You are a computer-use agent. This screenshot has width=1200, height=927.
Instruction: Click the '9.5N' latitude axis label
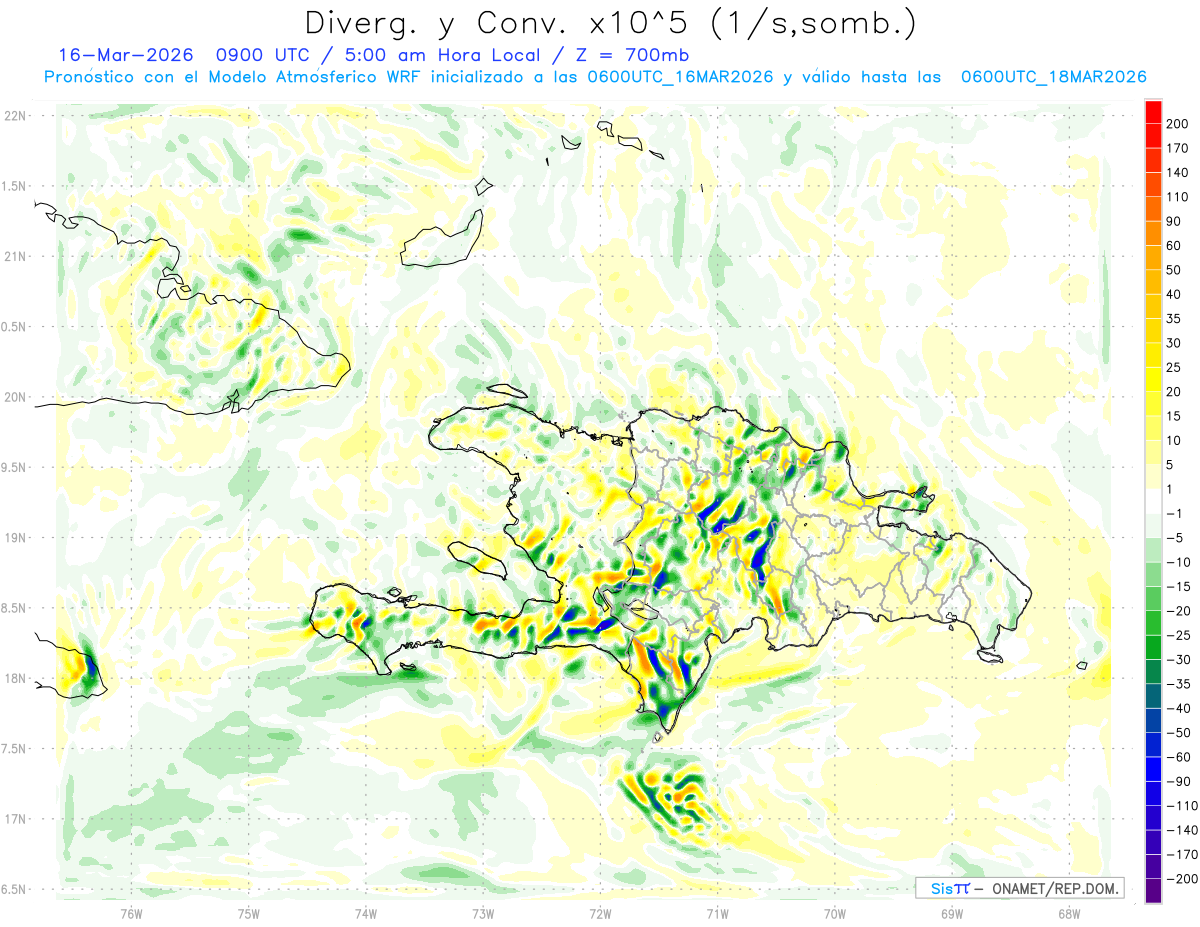(x=14, y=467)
